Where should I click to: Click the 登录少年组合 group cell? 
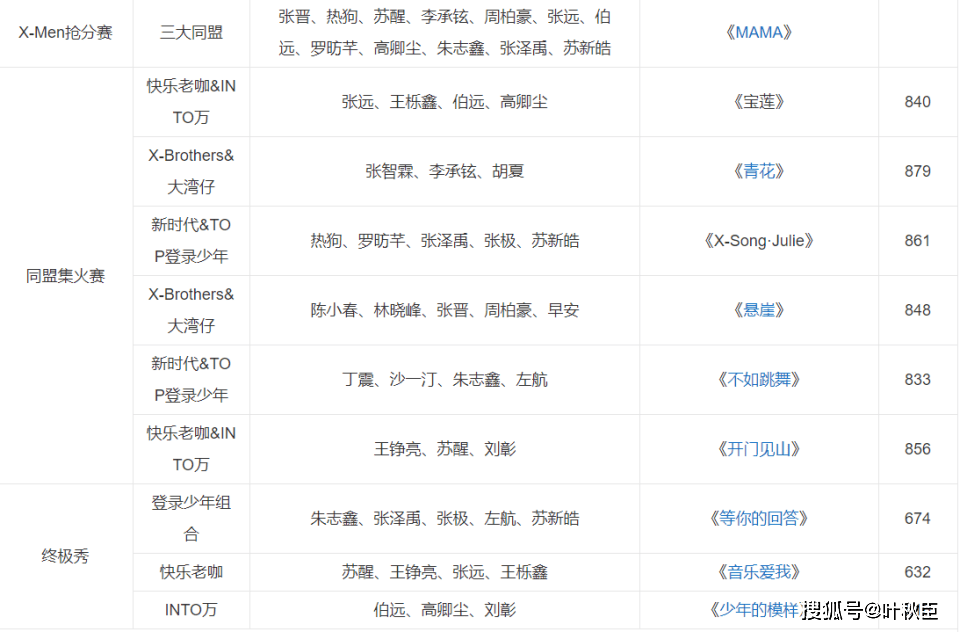pyautogui.click(x=191, y=519)
